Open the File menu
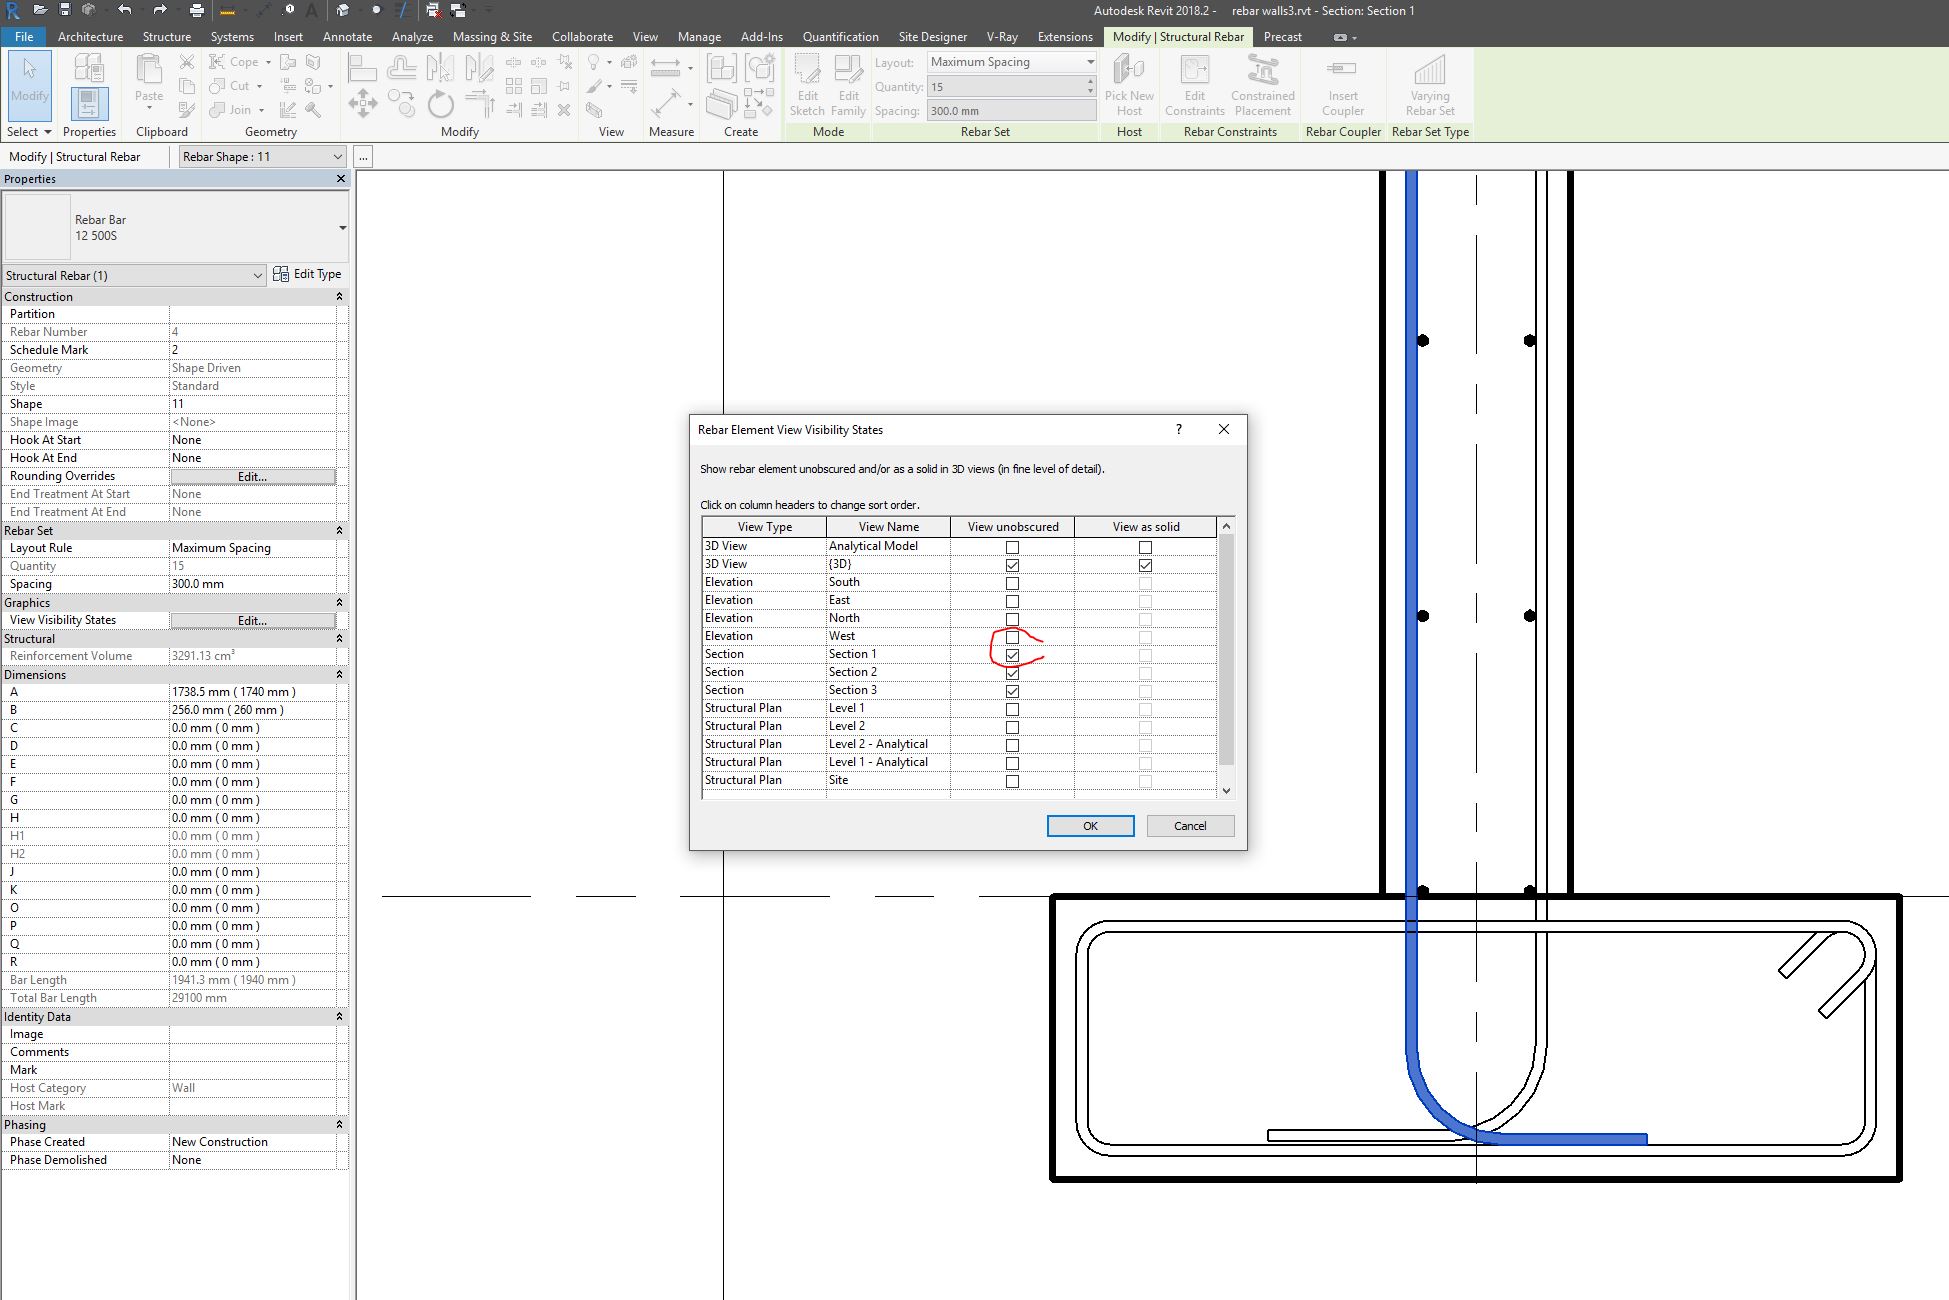Viewport: 1949px width, 1300px height. click(x=24, y=36)
